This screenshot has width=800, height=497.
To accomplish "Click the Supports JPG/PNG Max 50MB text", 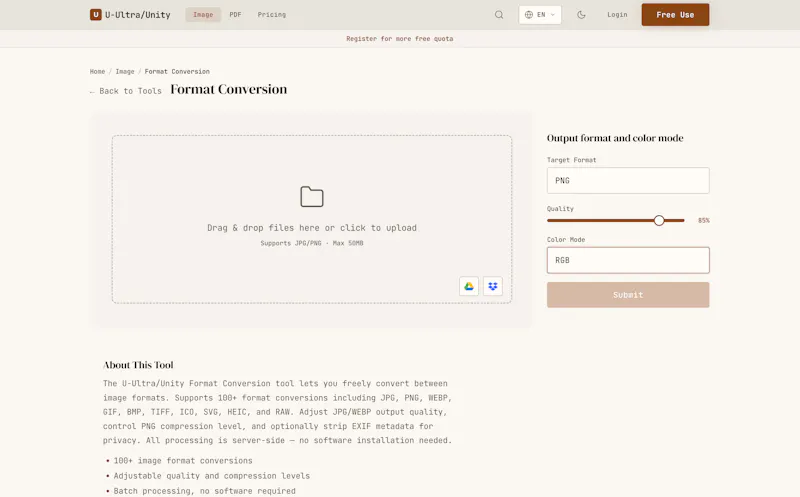I will [x=312, y=243].
